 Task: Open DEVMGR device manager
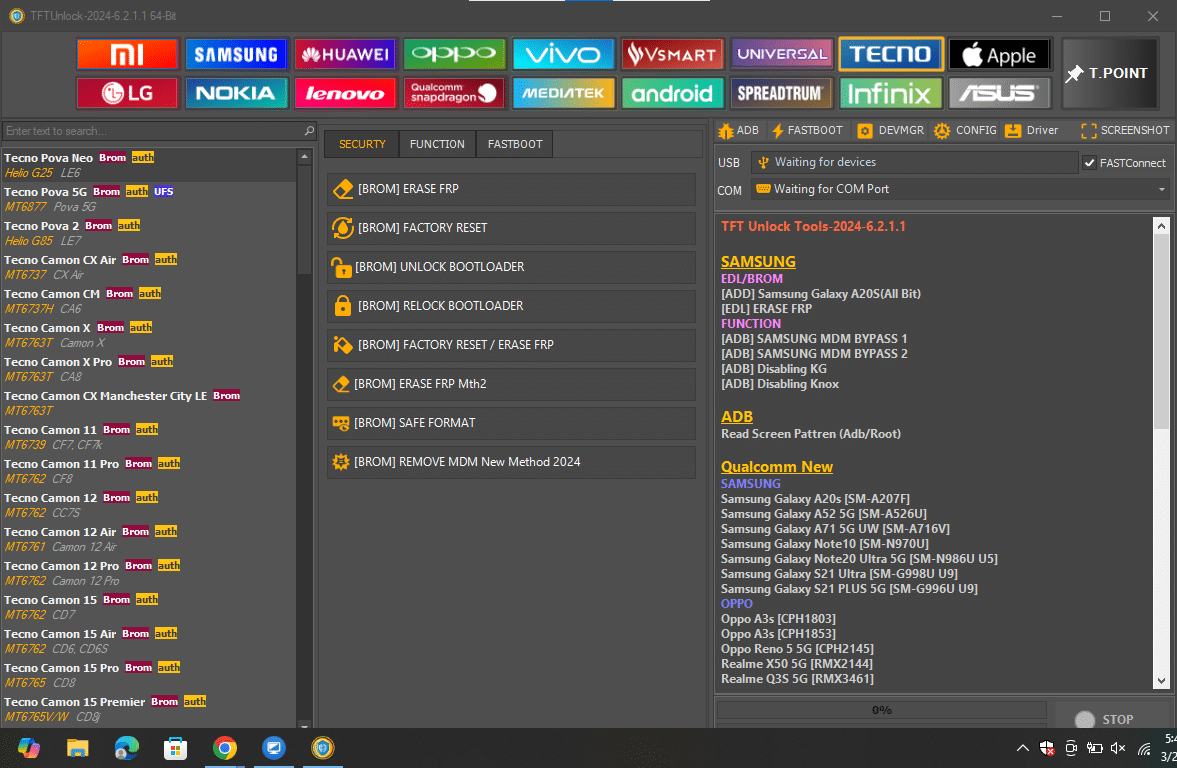(889, 130)
